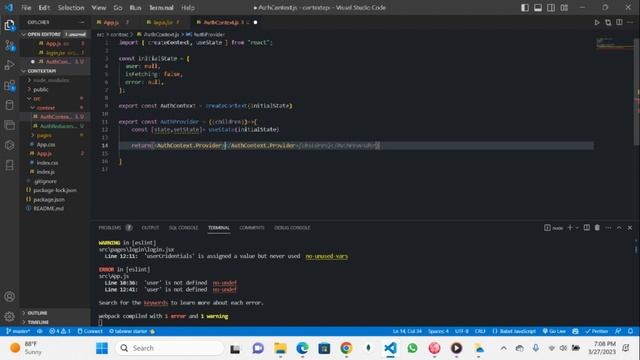Click the editor minimap preview
The width and height of the screenshot is (640, 360).
tap(614, 43)
